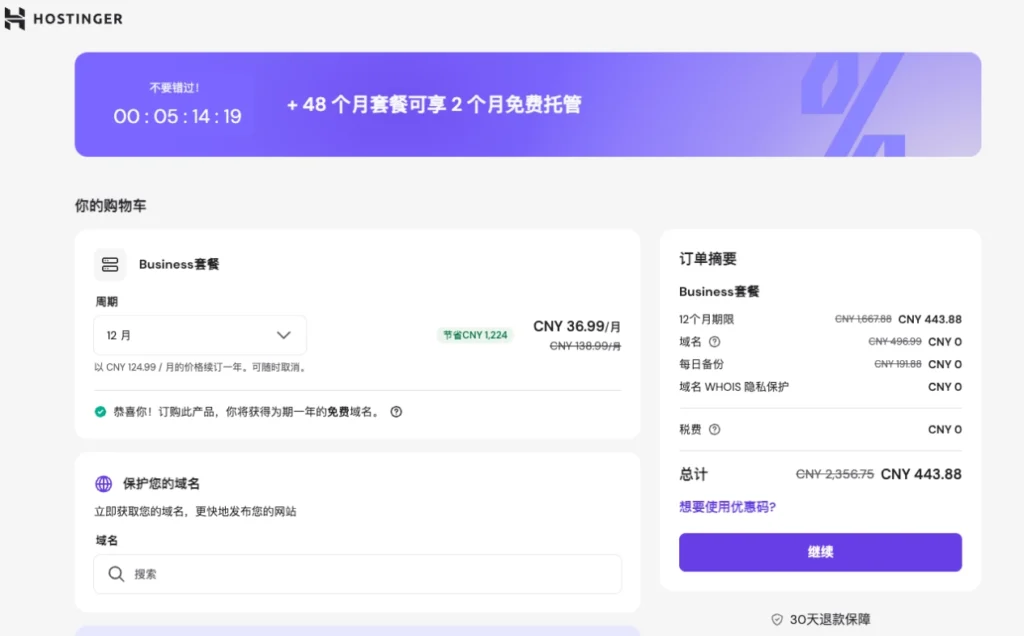1024x636 pixels.
Task: Click the chevron arrow in period dropdown
Action: tap(283, 335)
